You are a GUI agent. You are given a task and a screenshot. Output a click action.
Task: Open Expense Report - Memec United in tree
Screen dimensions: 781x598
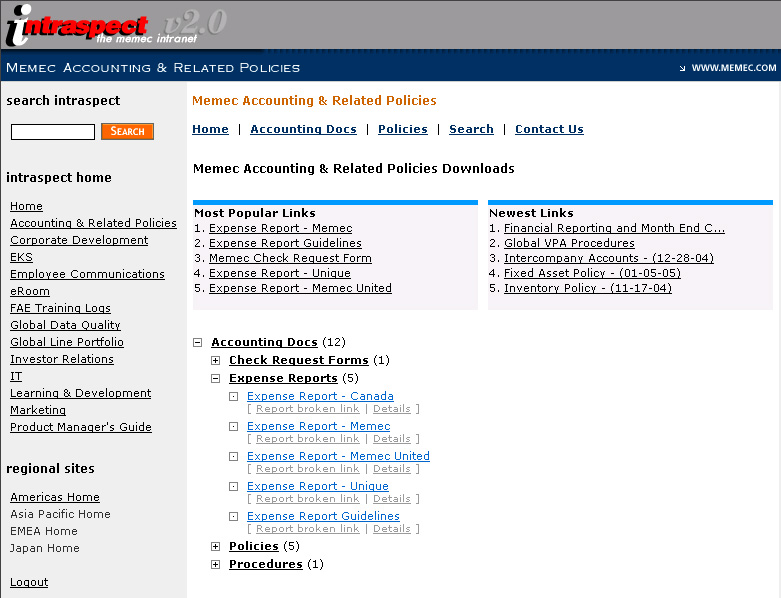338,456
